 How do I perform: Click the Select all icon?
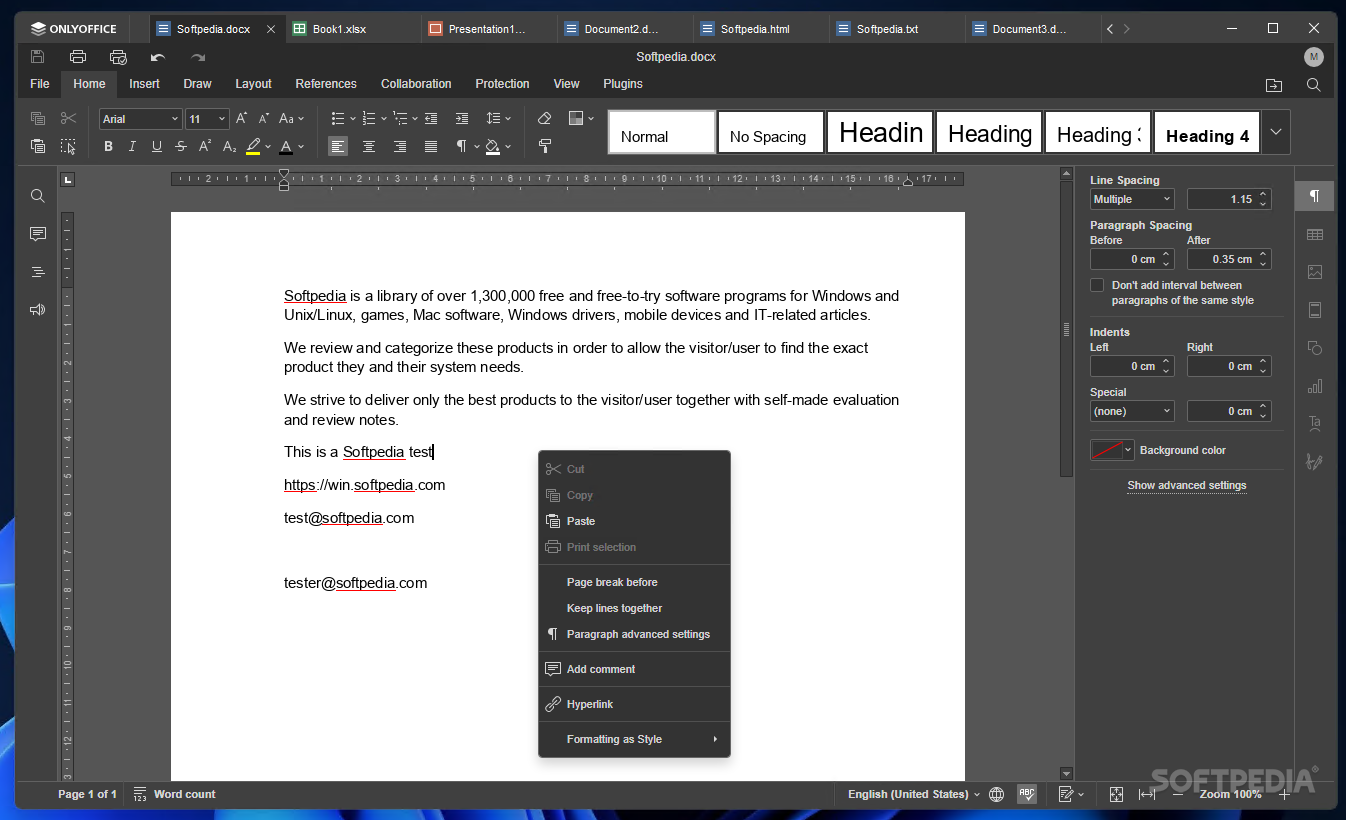coord(68,146)
